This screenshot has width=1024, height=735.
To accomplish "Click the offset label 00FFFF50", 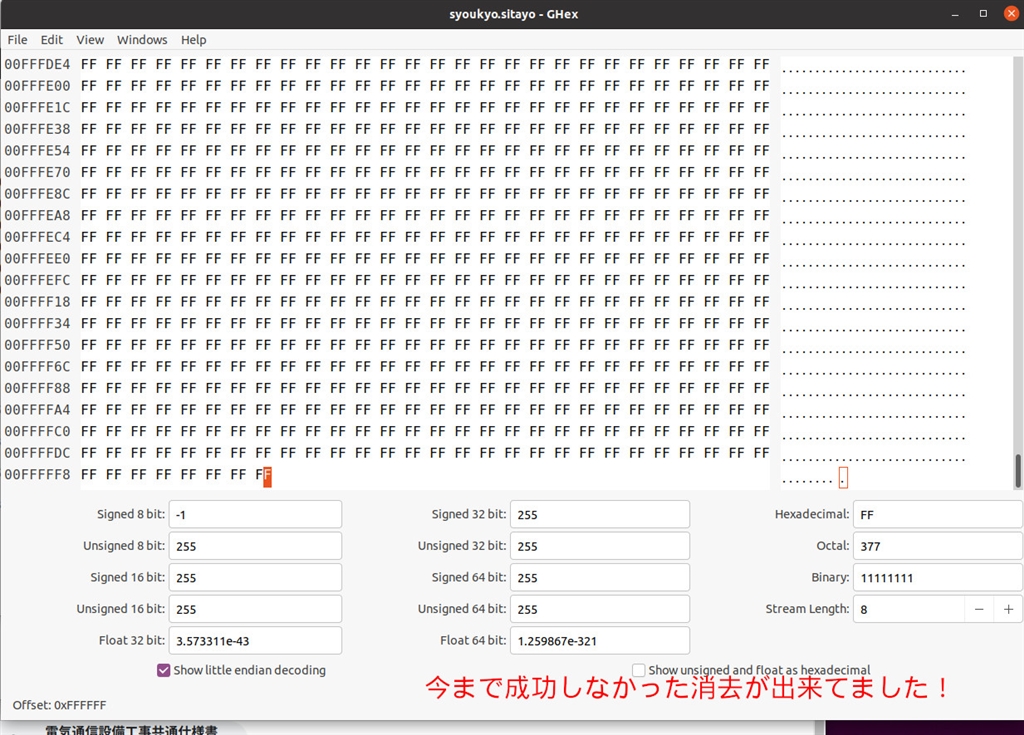I will [x=37, y=345].
